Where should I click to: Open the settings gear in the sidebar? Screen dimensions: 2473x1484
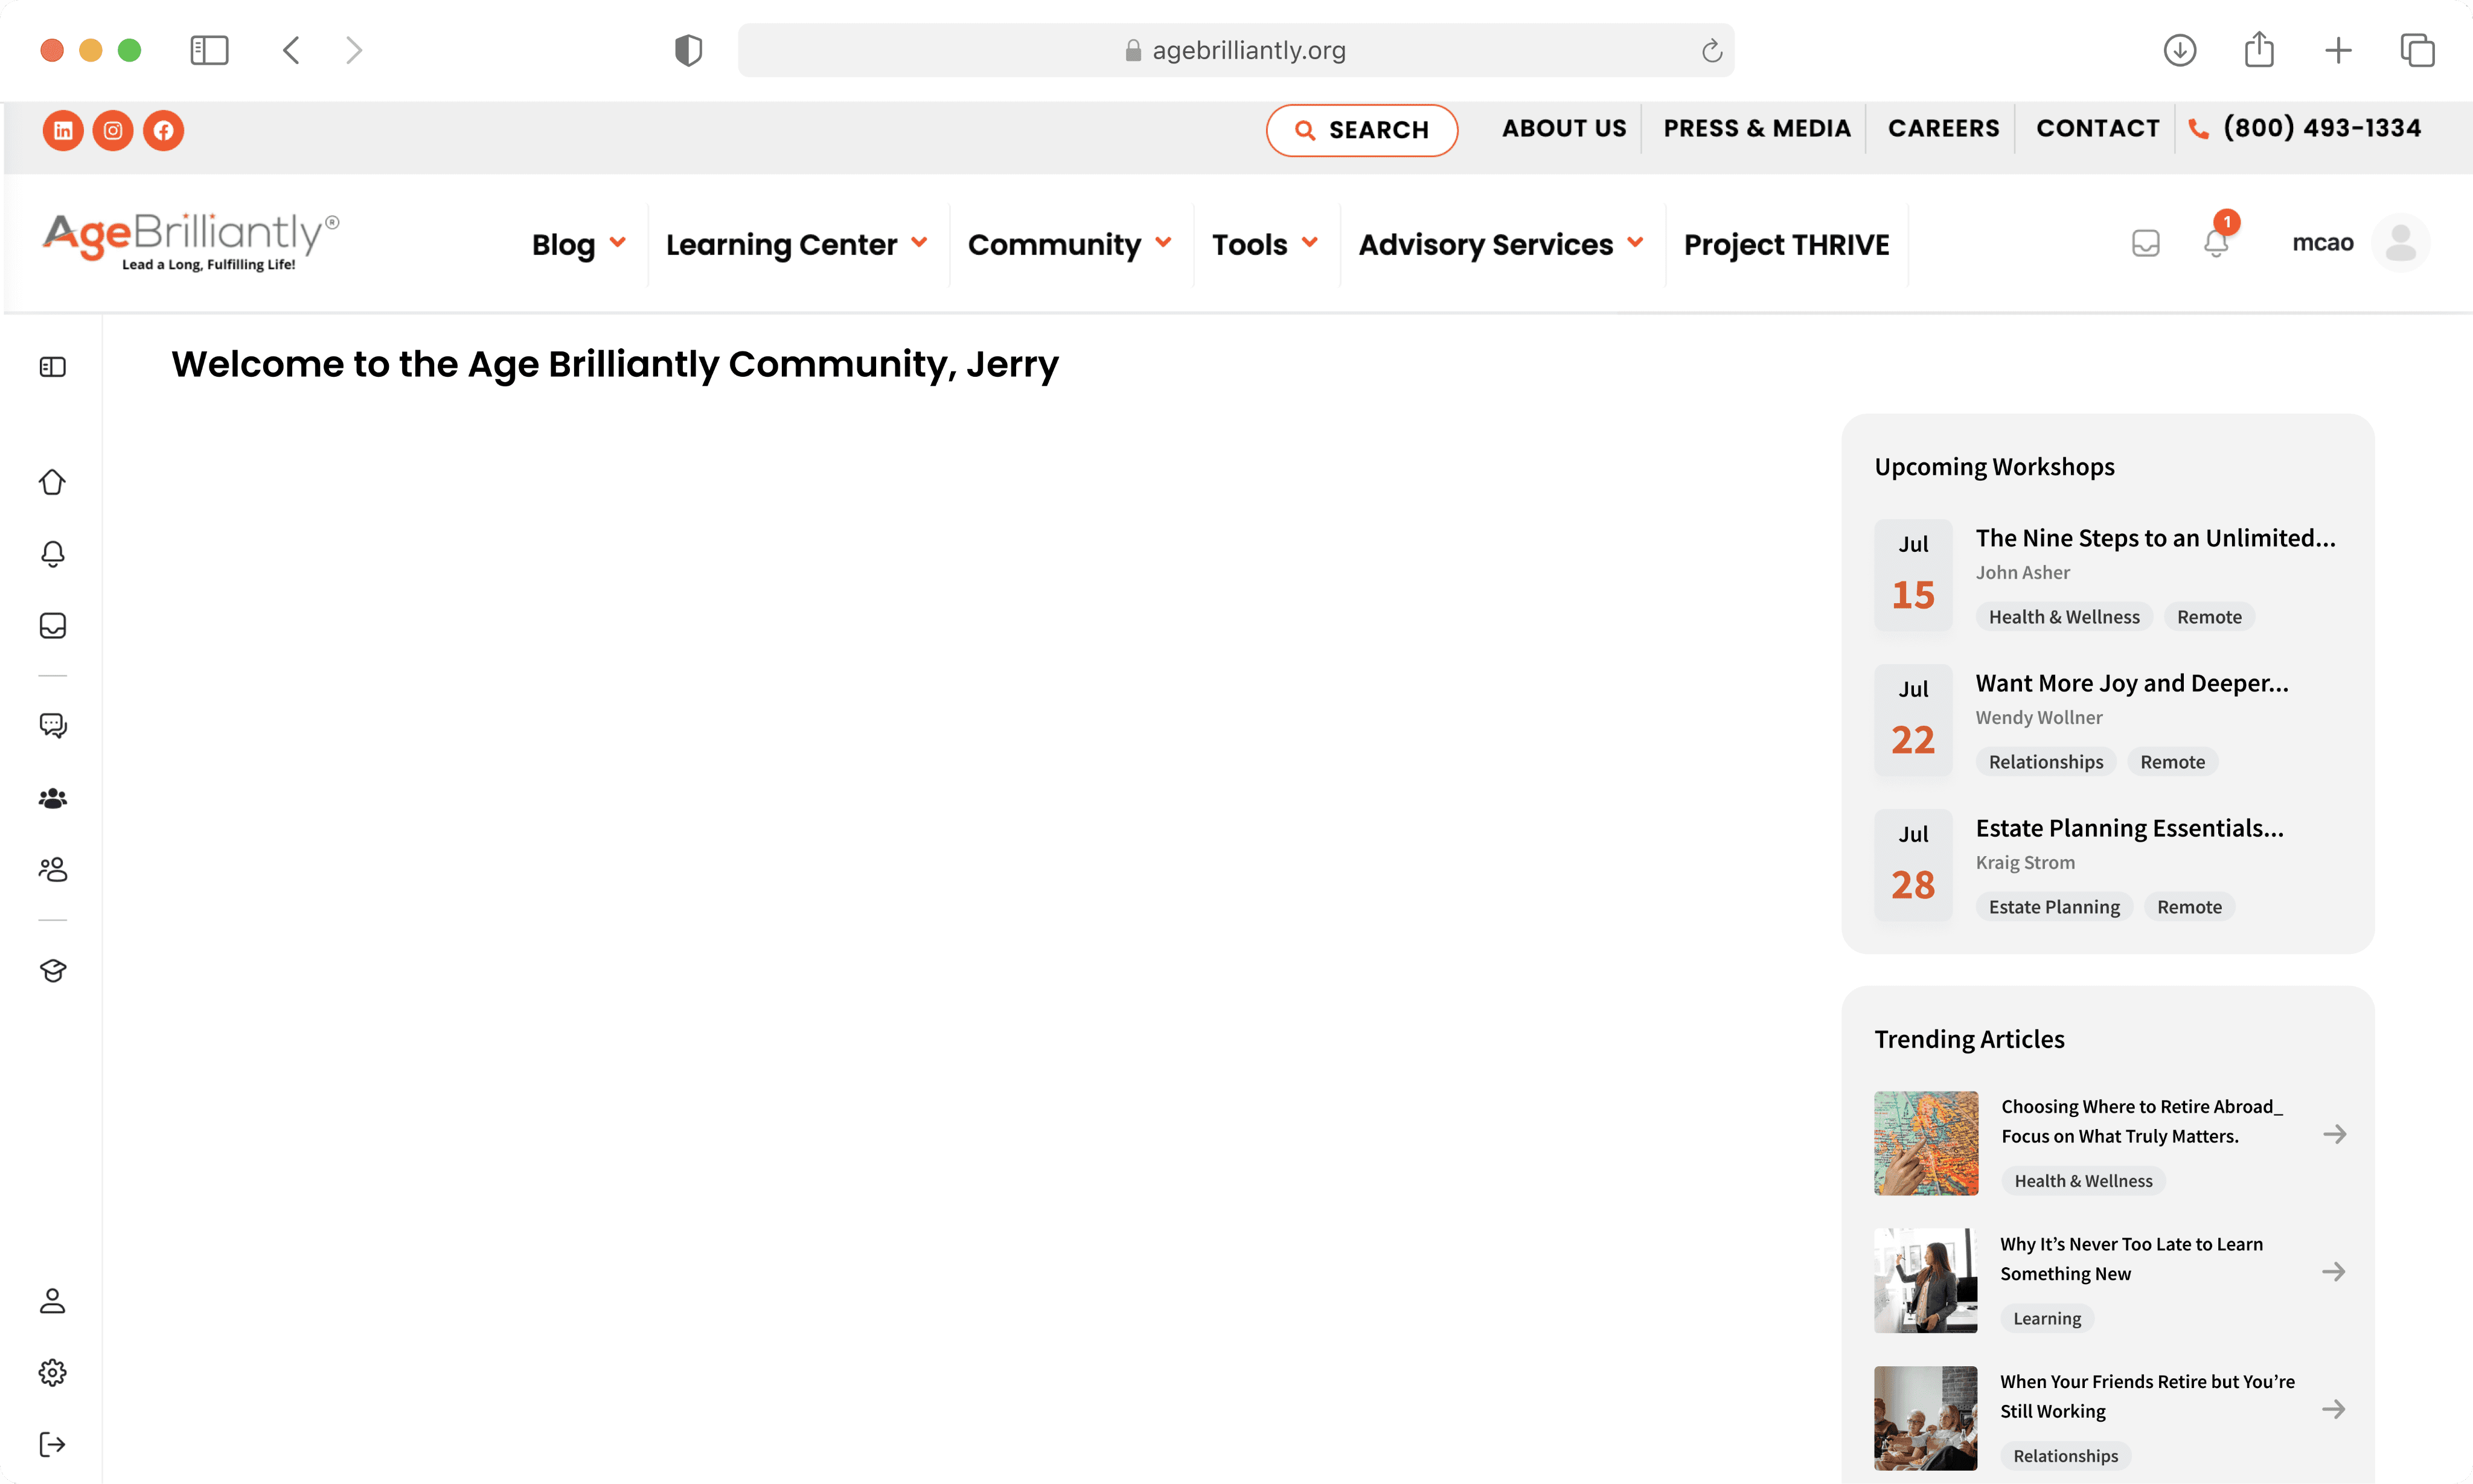click(53, 1372)
